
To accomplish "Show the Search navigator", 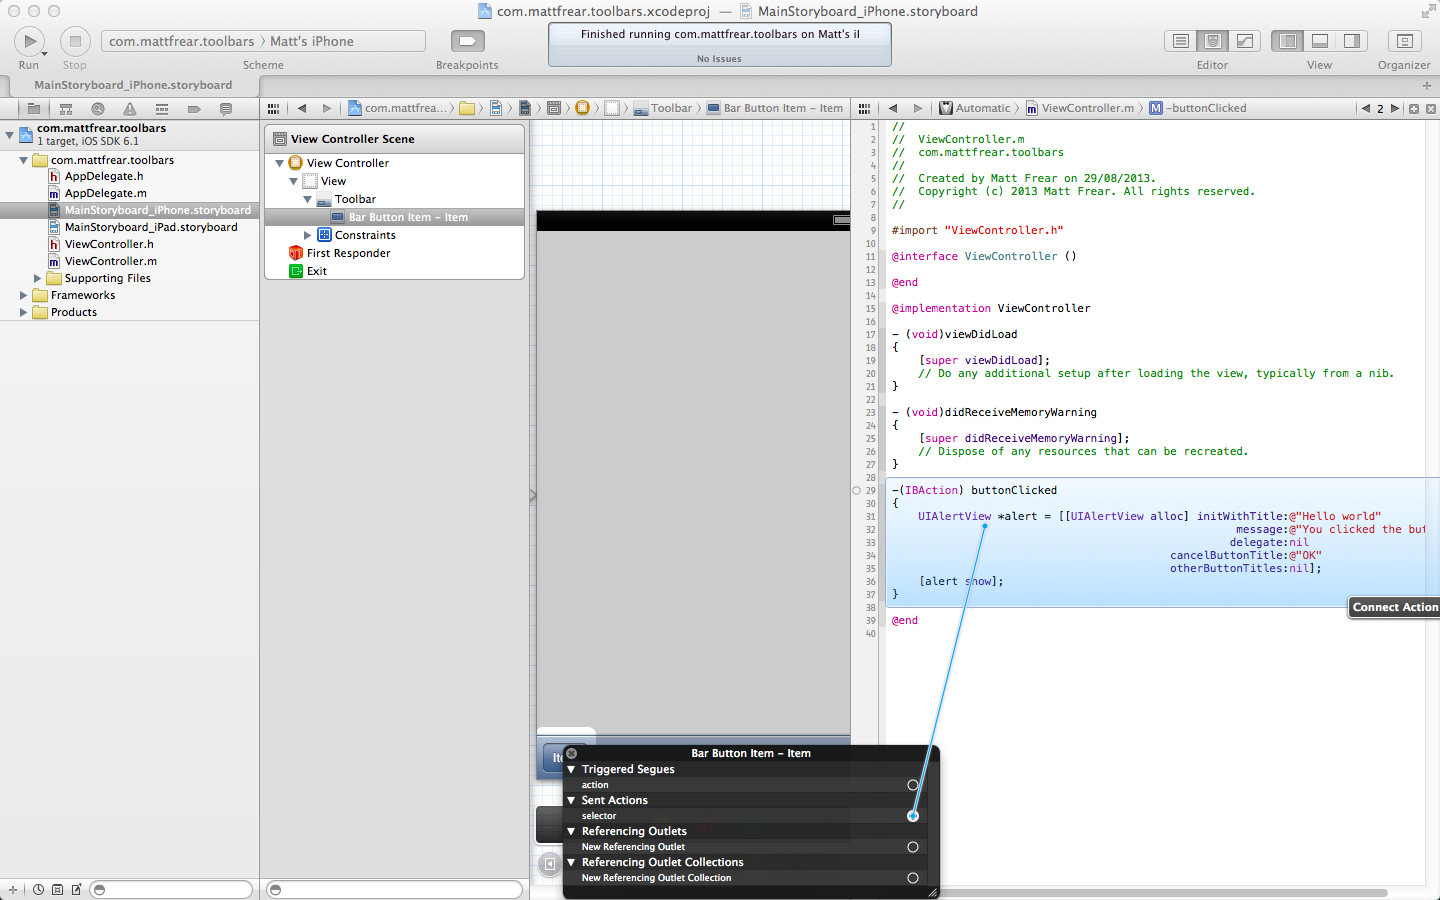I will pos(98,108).
